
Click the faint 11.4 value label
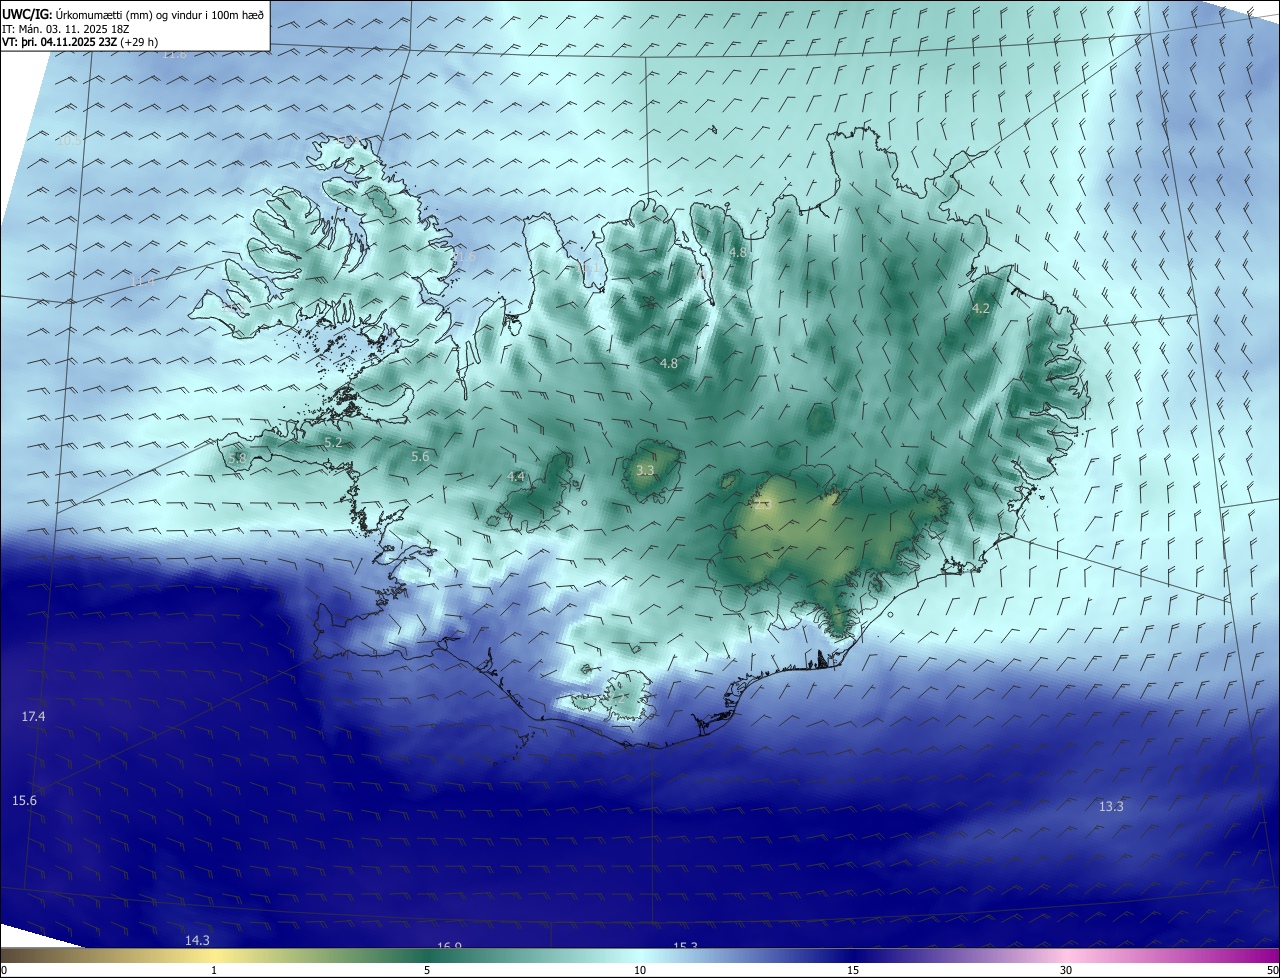coord(144,282)
